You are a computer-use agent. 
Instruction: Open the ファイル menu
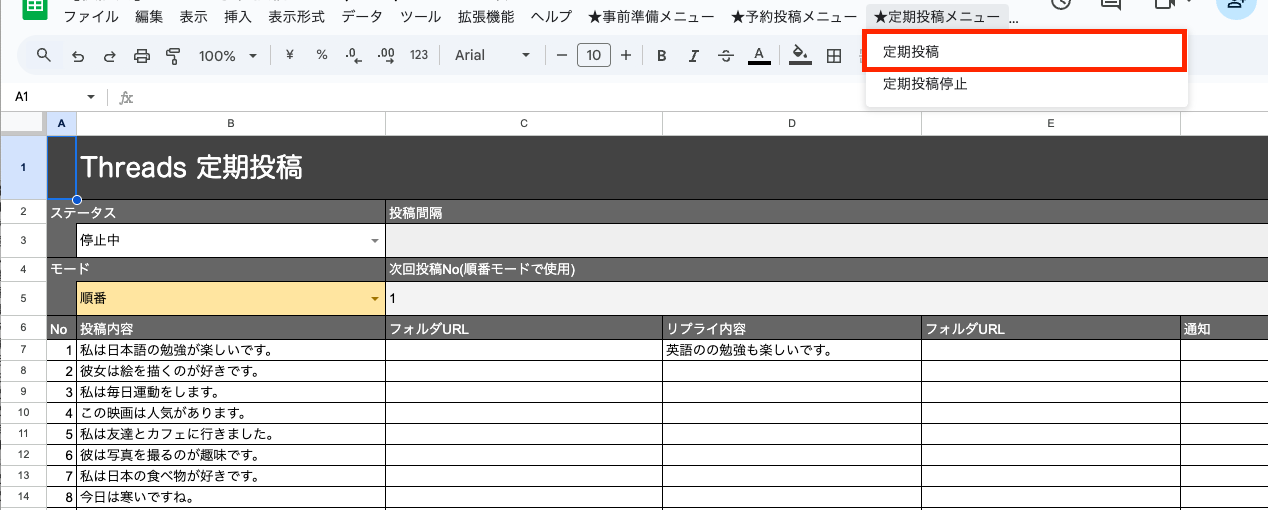click(90, 17)
